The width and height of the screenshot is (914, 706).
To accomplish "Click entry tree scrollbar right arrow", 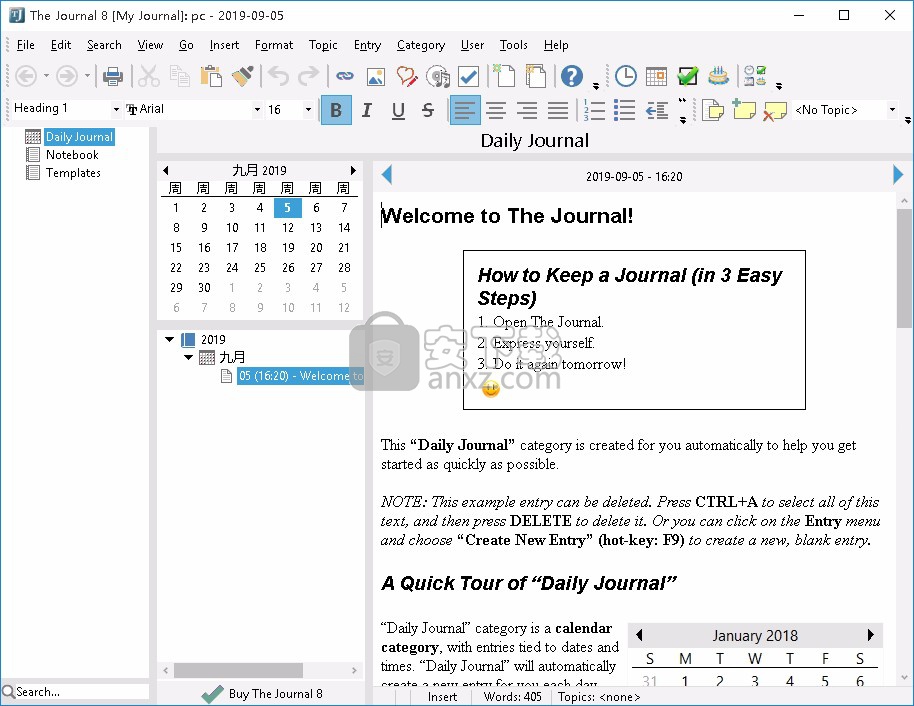I will 354,670.
